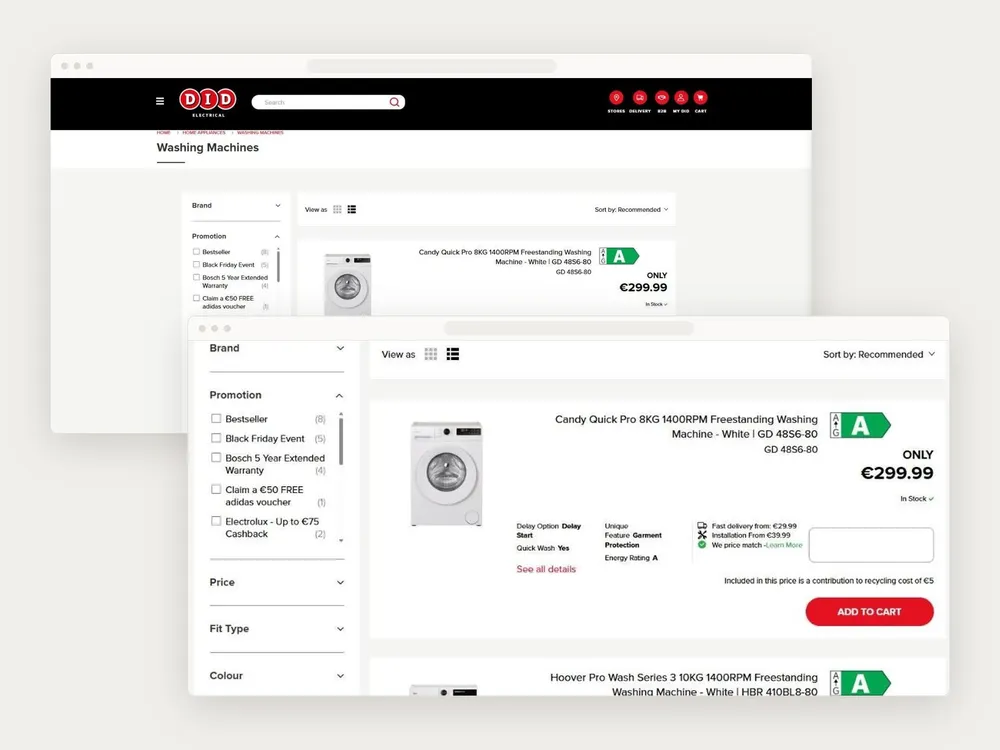Click the €299.99 price in front window
This screenshot has width=1000, height=750.
point(897,473)
